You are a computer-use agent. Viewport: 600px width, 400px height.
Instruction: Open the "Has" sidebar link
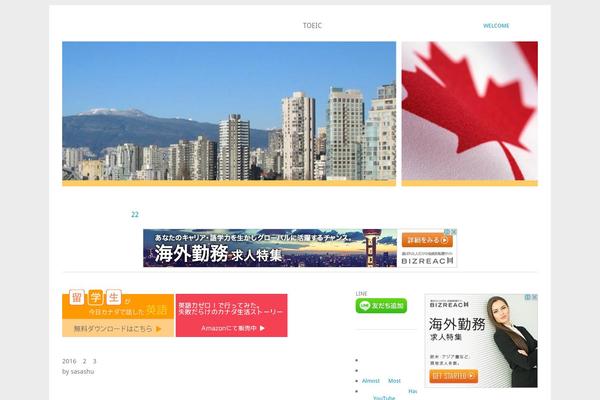(x=412, y=391)
